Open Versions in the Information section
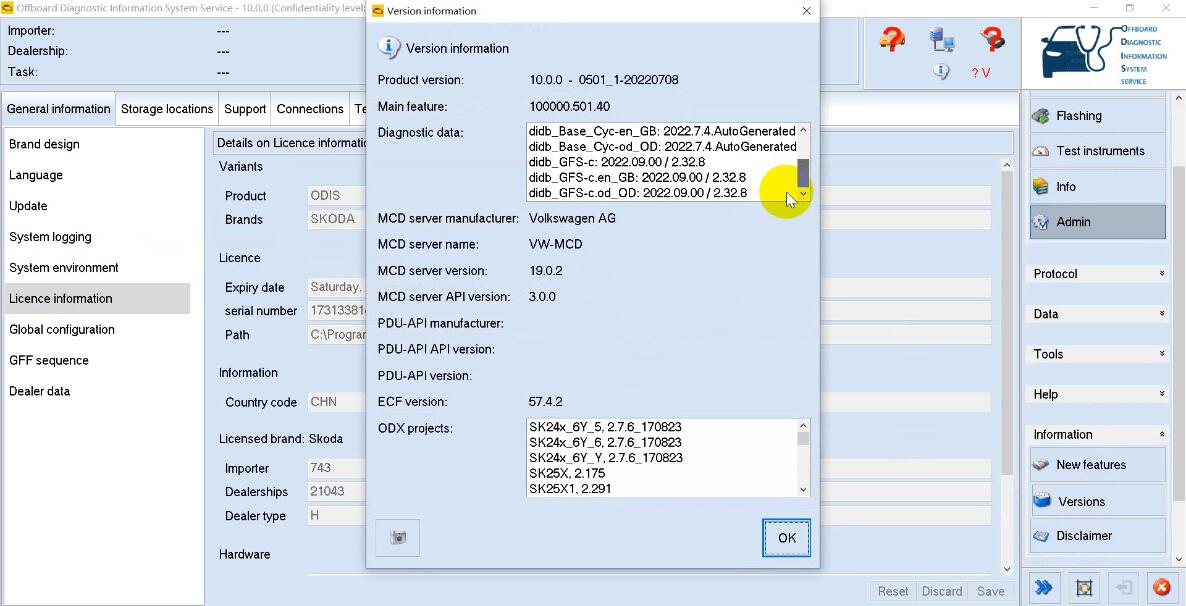Viewport: 1186px width, 606px height. (1098, 501)
